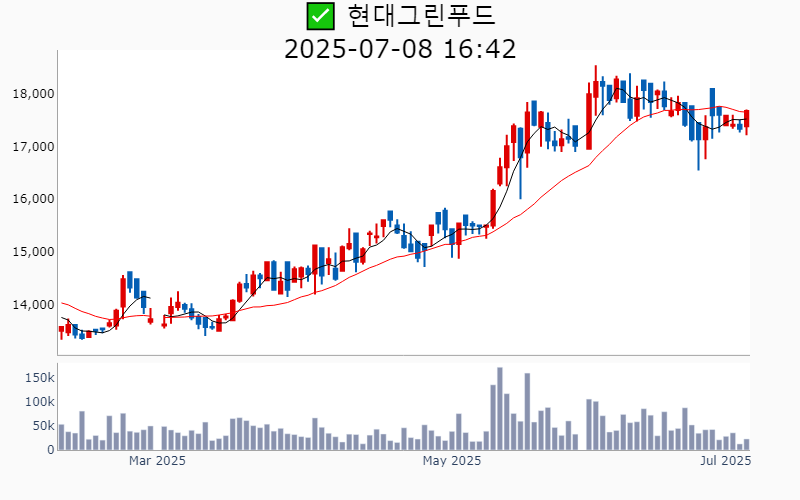The height and width of the screenshot is (500, 800).
Task: Click the 14,000 price axis label
Action: tap(34, 305)
